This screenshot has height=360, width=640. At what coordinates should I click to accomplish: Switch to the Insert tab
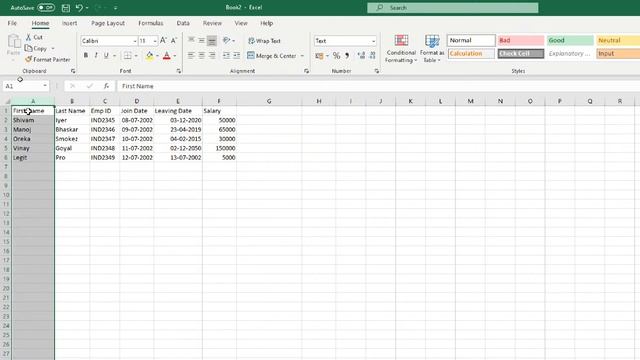(69, 23)
